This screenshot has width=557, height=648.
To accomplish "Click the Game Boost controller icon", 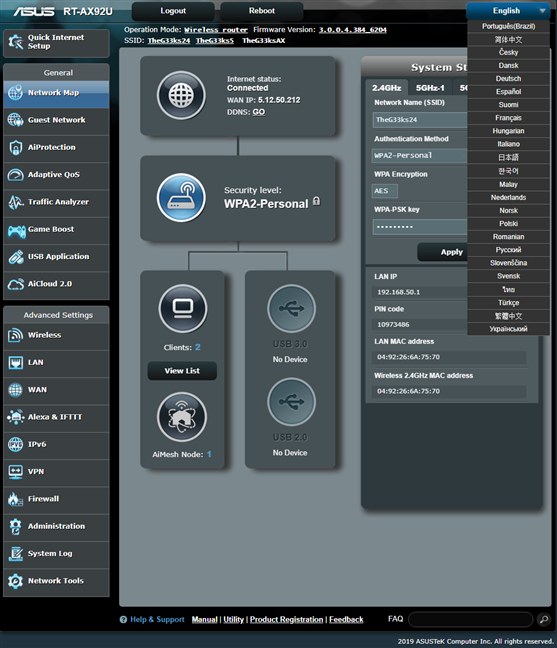I will pos(17,231).
